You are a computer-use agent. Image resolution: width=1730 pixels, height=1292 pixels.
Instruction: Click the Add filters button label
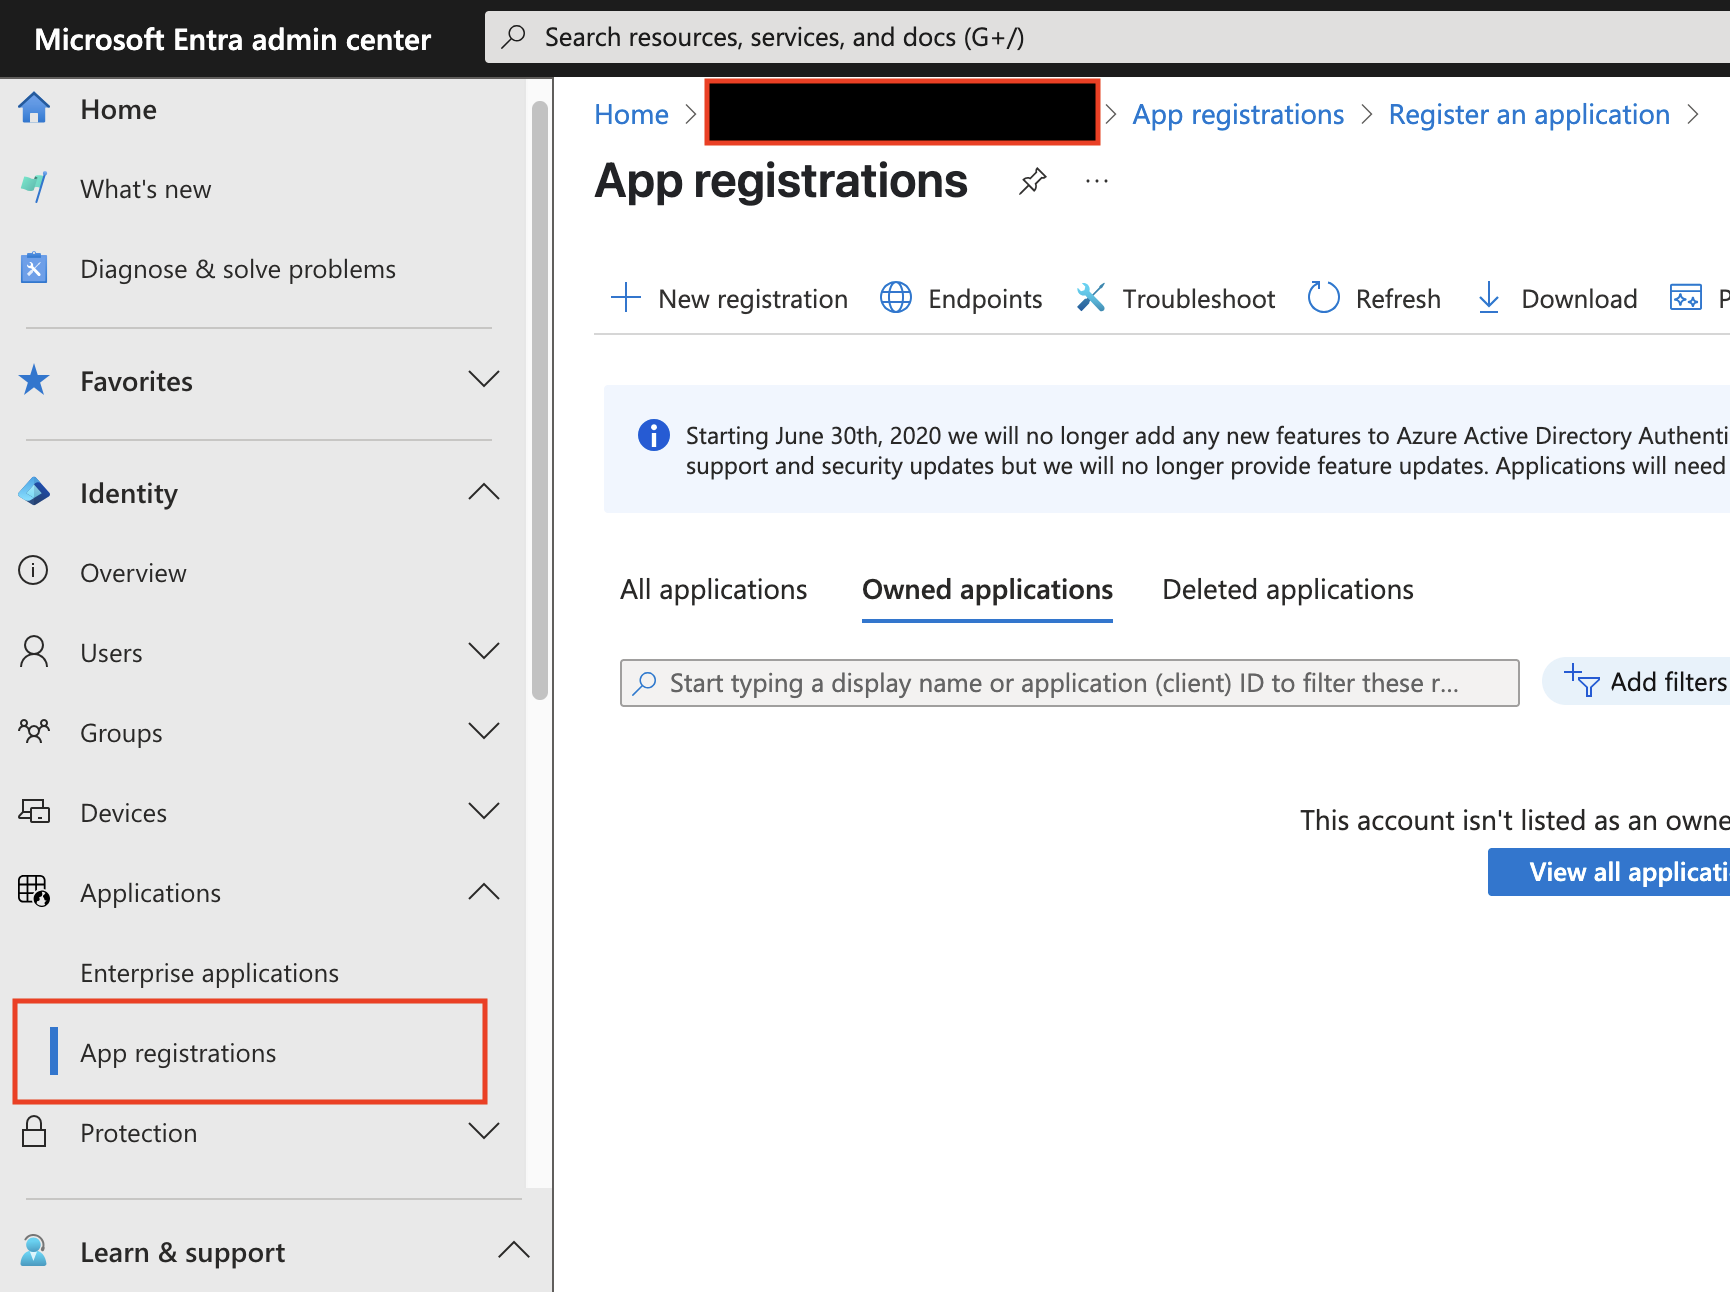(1669, 682)
